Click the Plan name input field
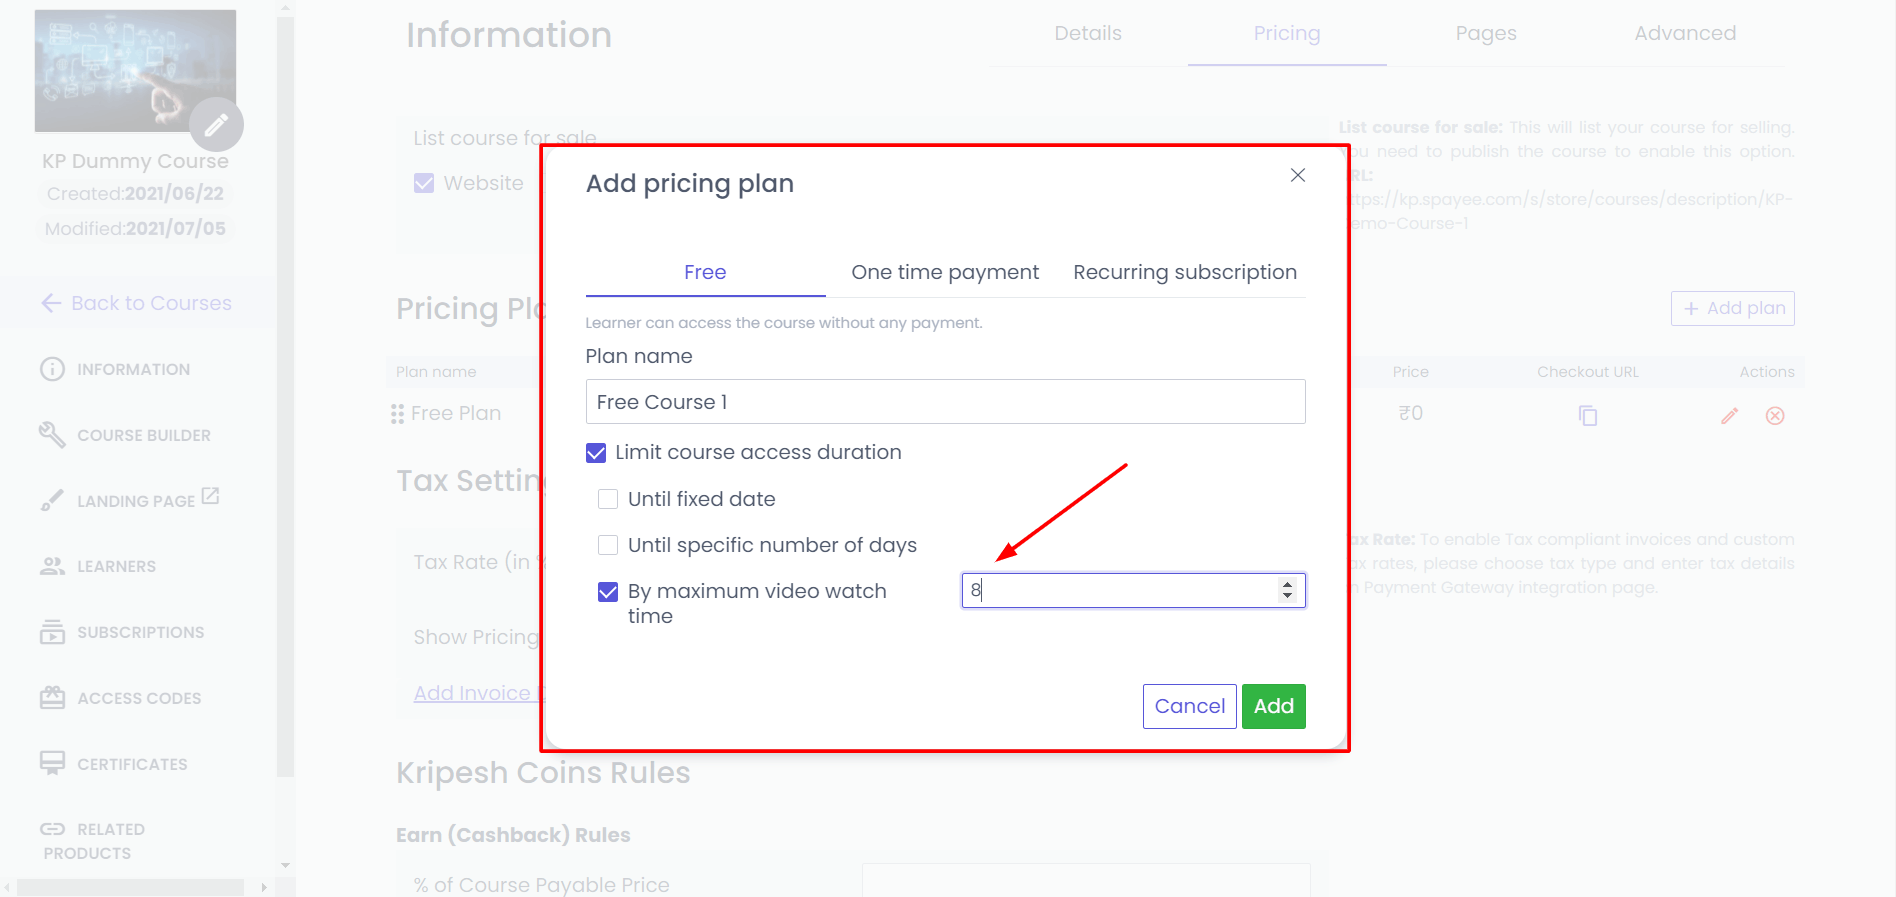Screen dimensions: 1896x897 pyautogui.click(x=945, y=402)
